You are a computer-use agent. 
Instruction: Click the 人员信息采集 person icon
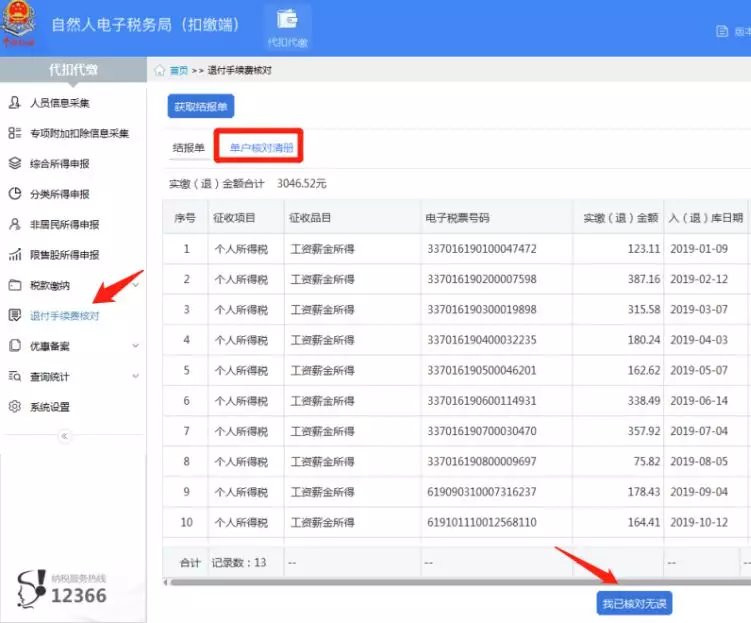15,102
